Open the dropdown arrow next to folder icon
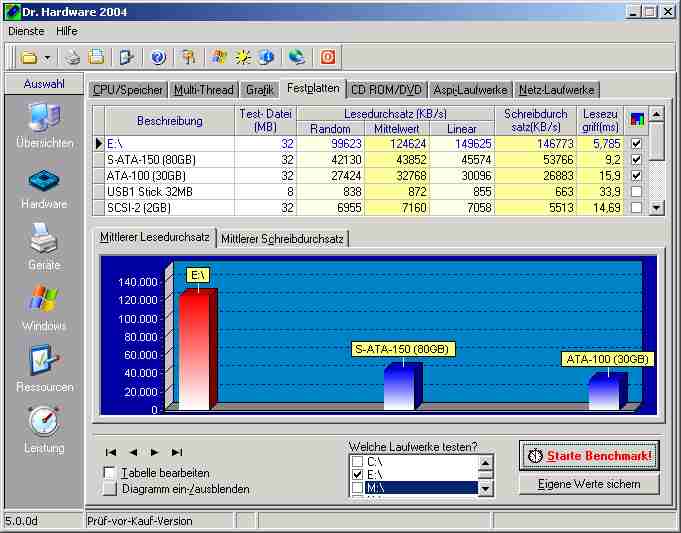Viewport: 681px width, 533px height. point(47,57)
